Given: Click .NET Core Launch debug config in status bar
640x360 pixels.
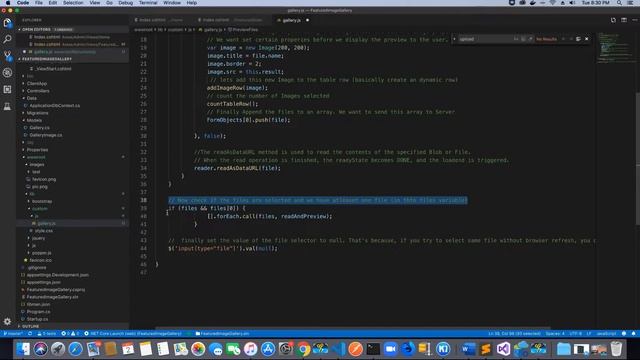Looking at the screenshot, I should pos(133,333).
